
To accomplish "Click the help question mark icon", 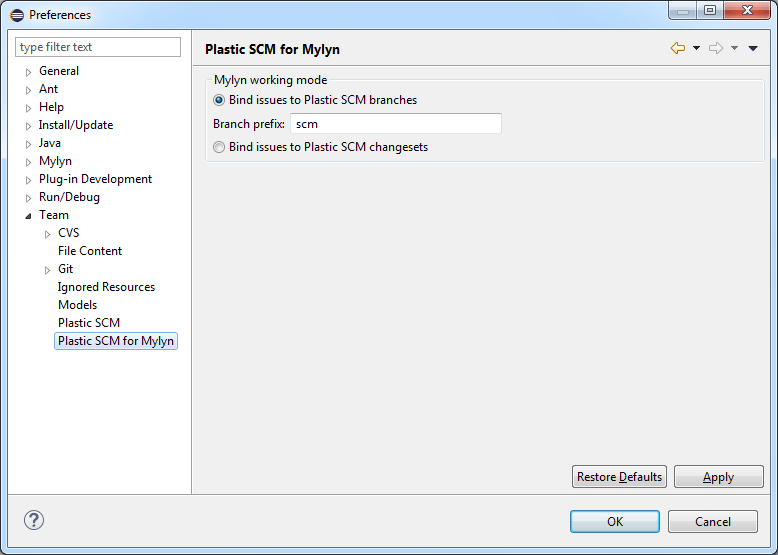I will point(34,520).
